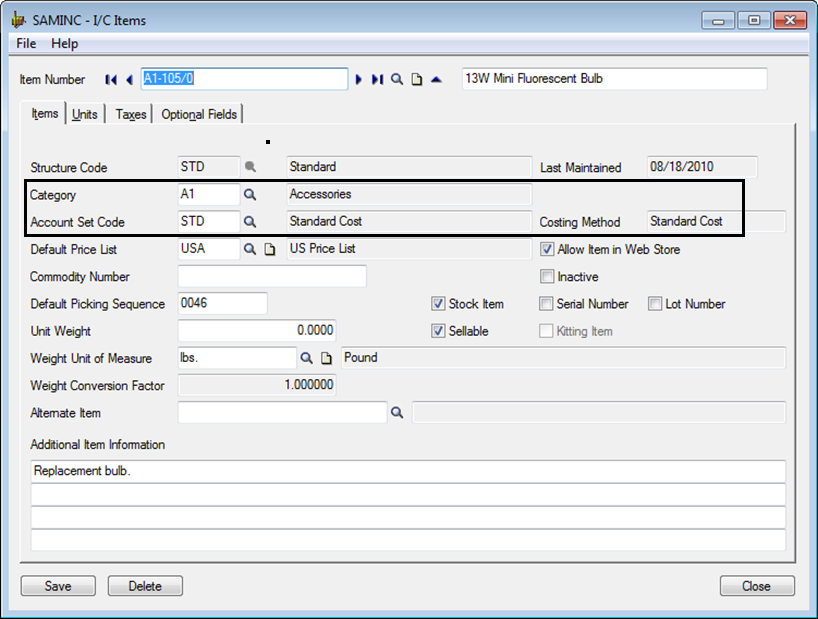
Task: Click the Costing Method value Standard Cost
Action: [716, 222]
